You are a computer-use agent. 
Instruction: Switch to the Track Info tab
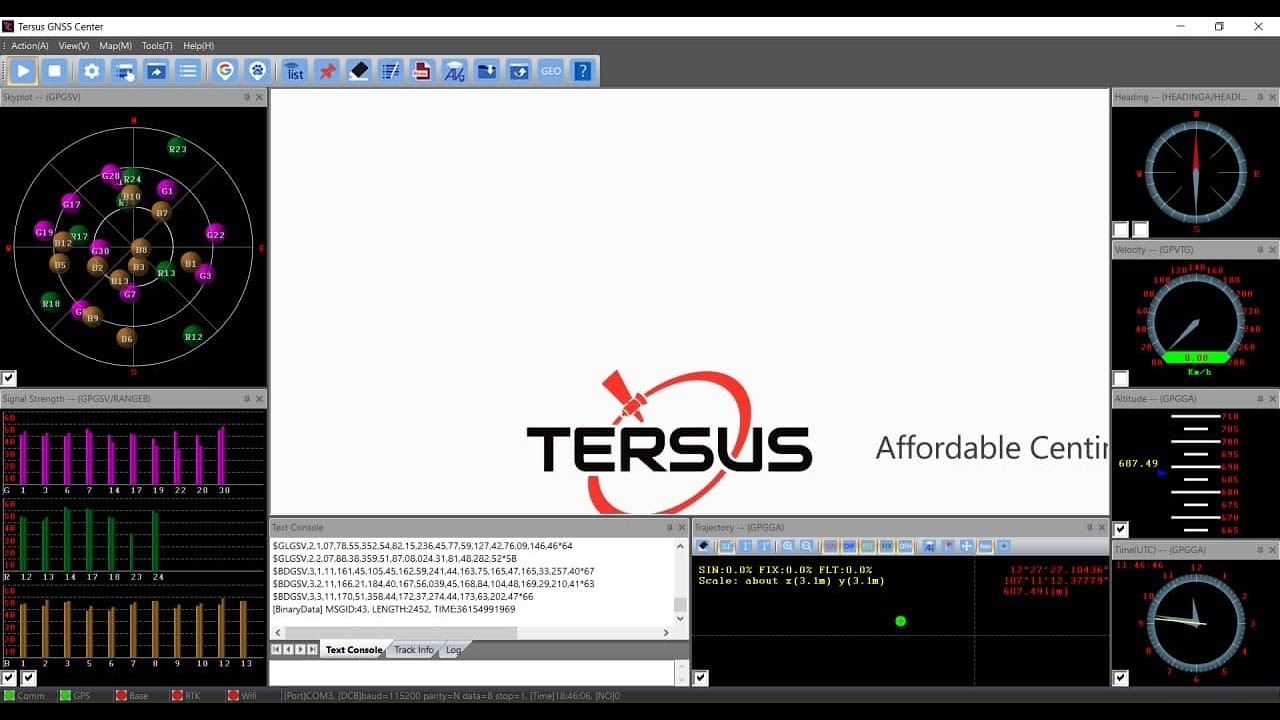coord(414,650)
